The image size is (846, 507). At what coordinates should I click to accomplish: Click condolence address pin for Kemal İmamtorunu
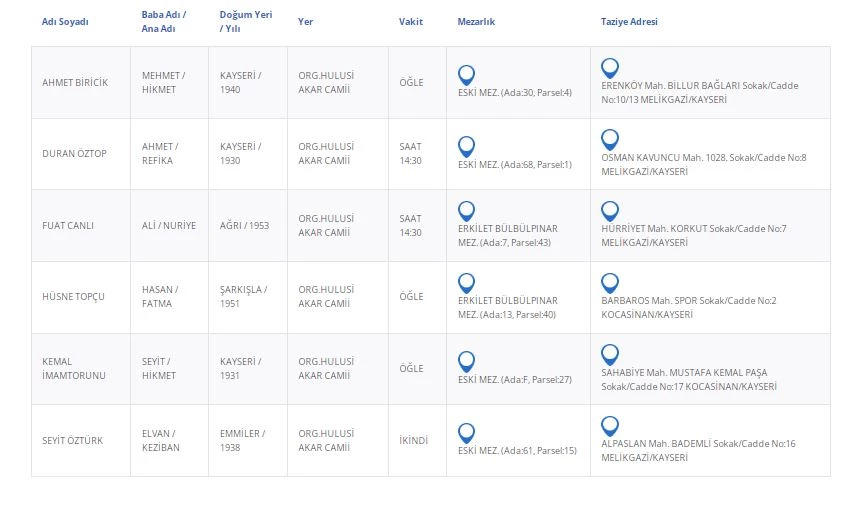click(609, 354)
